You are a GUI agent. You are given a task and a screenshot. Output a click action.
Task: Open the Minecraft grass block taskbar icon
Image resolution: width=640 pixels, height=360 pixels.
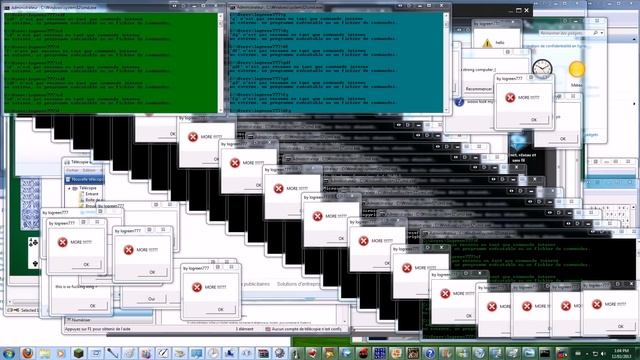coord(78,353)
